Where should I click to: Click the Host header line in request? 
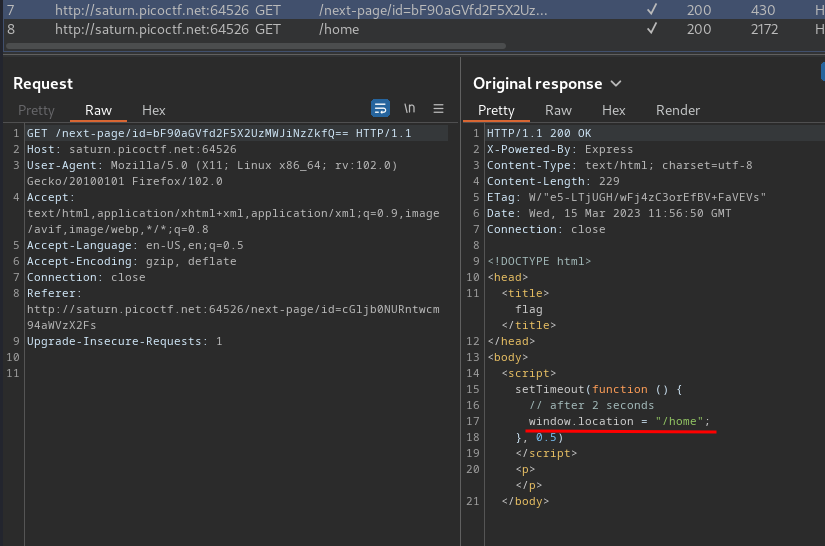click(132, 149)
